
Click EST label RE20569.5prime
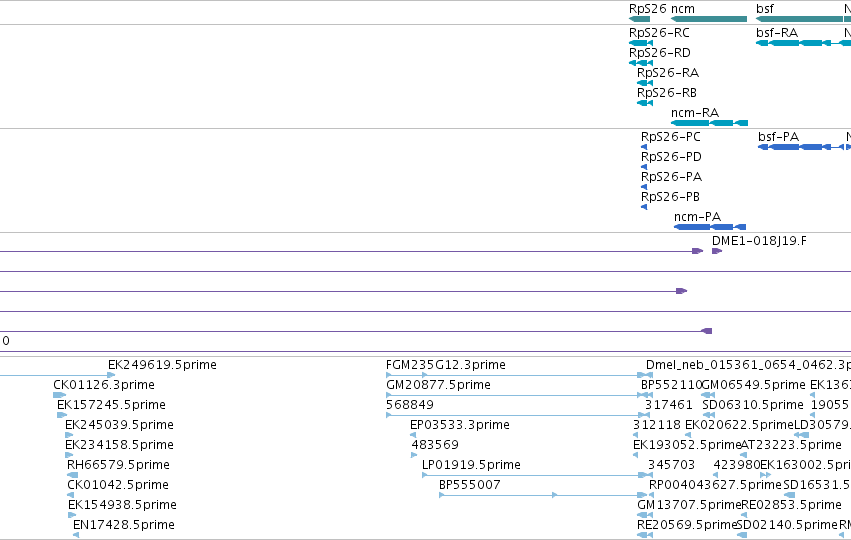tap(687, 525)
